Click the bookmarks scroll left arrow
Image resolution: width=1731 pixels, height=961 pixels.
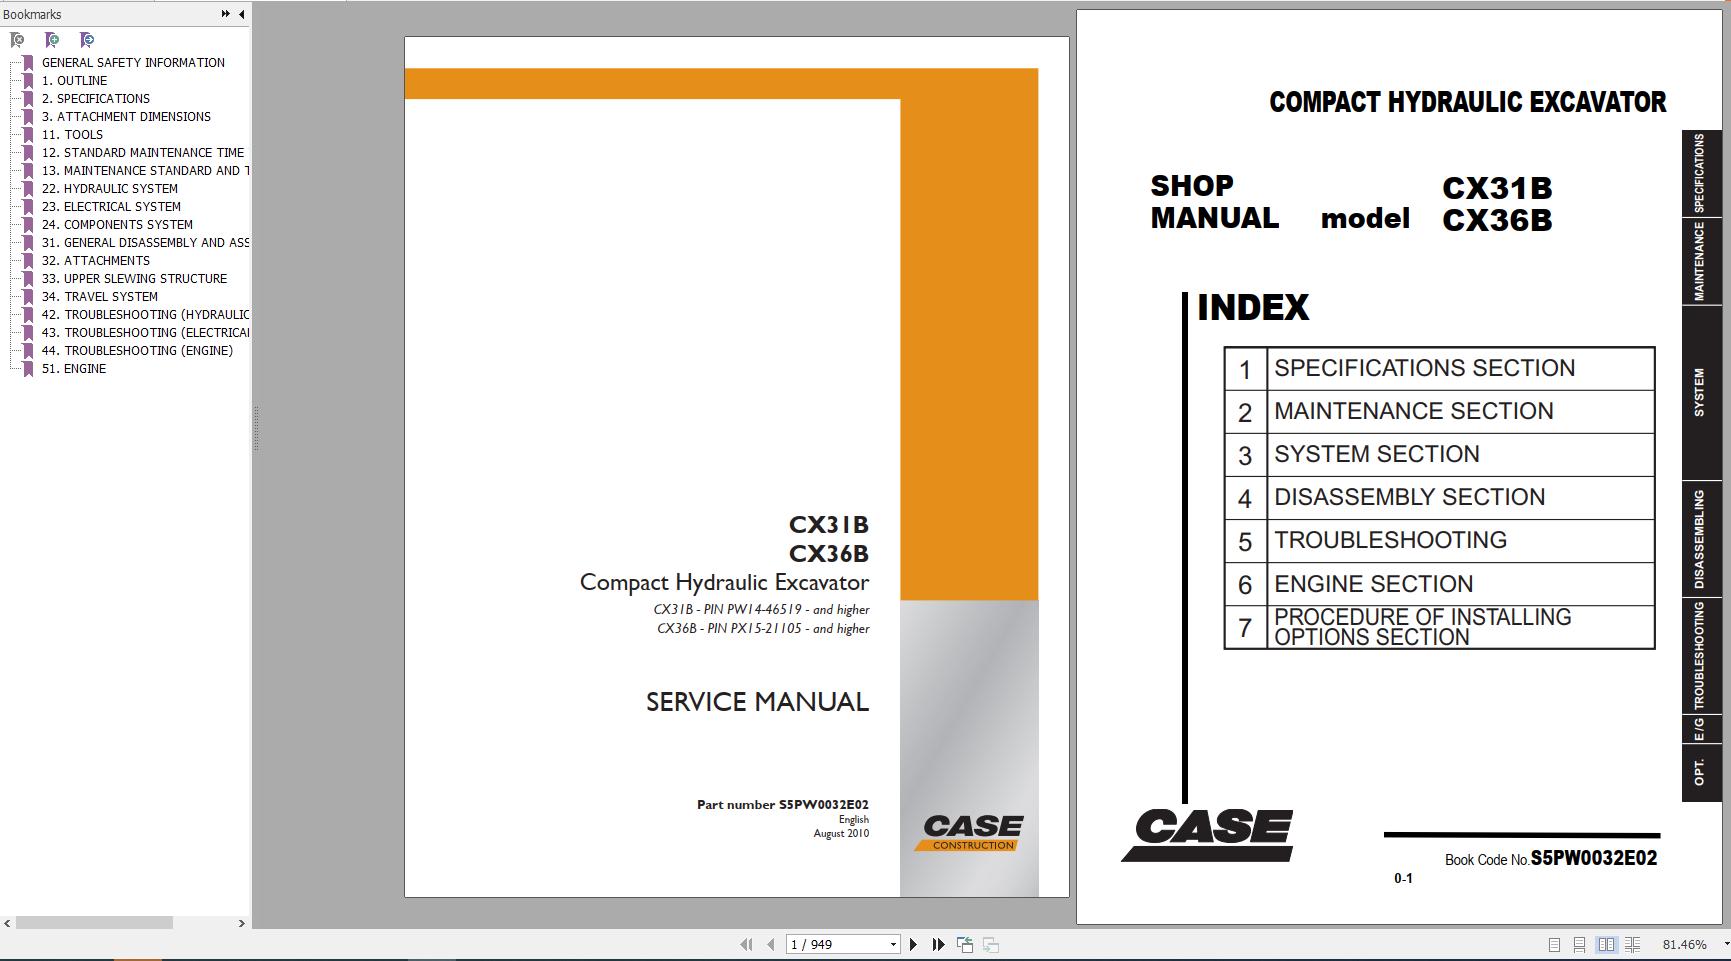8,923
